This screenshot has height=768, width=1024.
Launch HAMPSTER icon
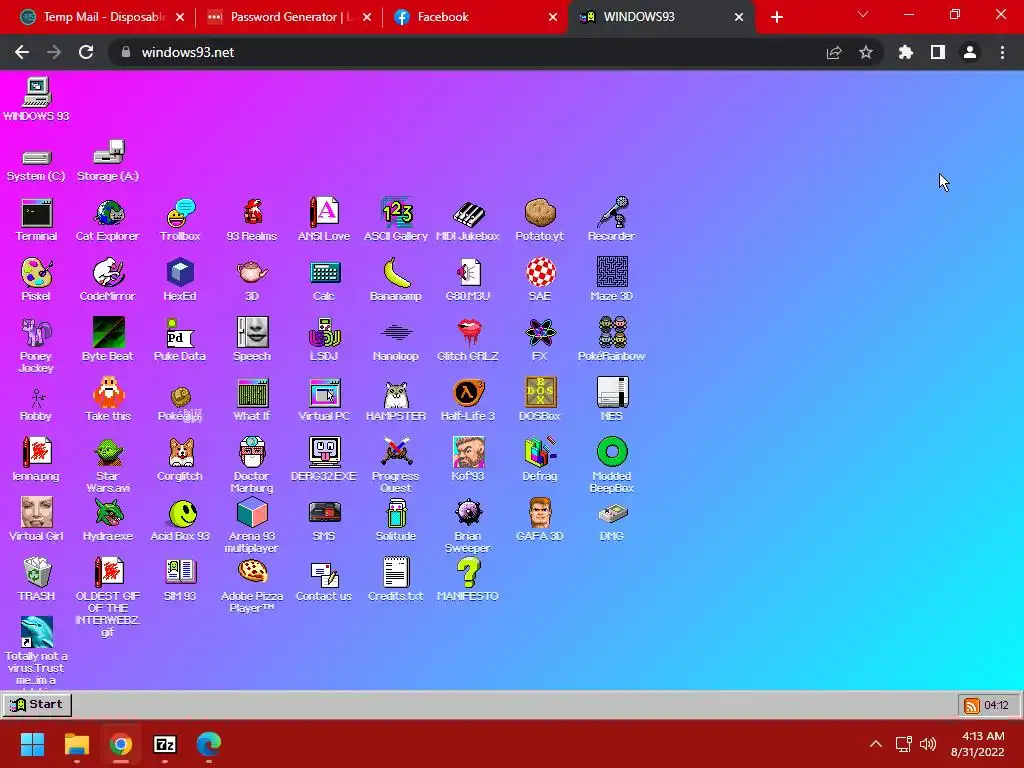396,400
